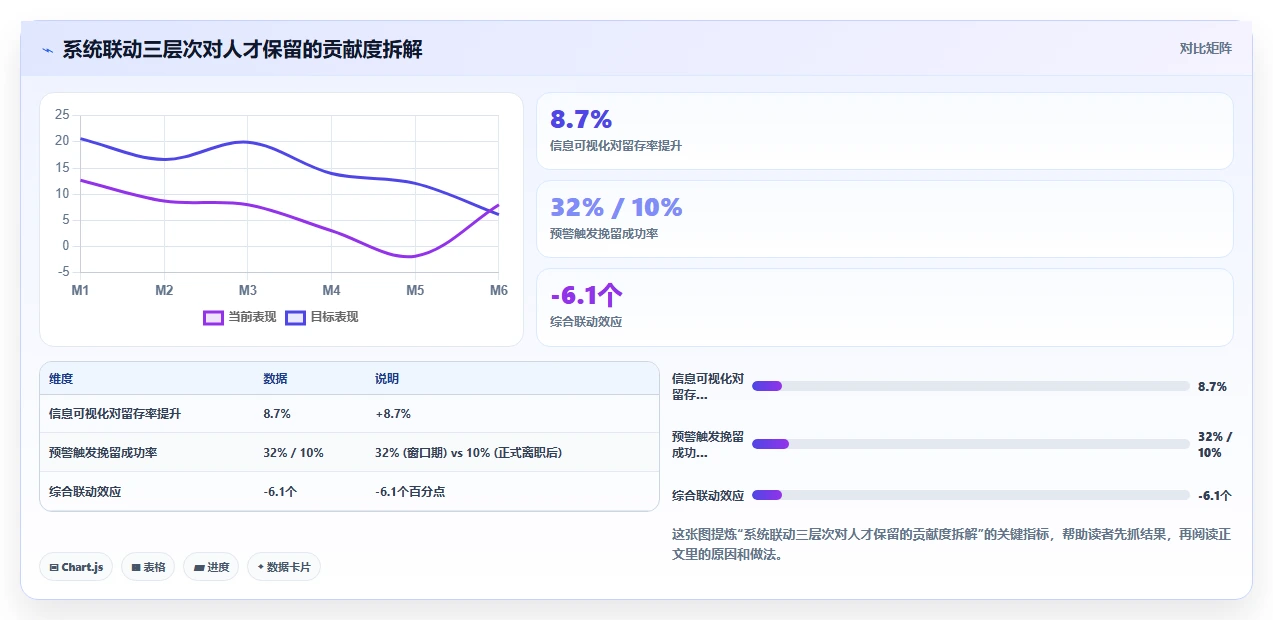The height and width of the screenshot is (620, 1273).
Task: Toggle the 目标表现 legend item
Action: (x=322, y=317)
